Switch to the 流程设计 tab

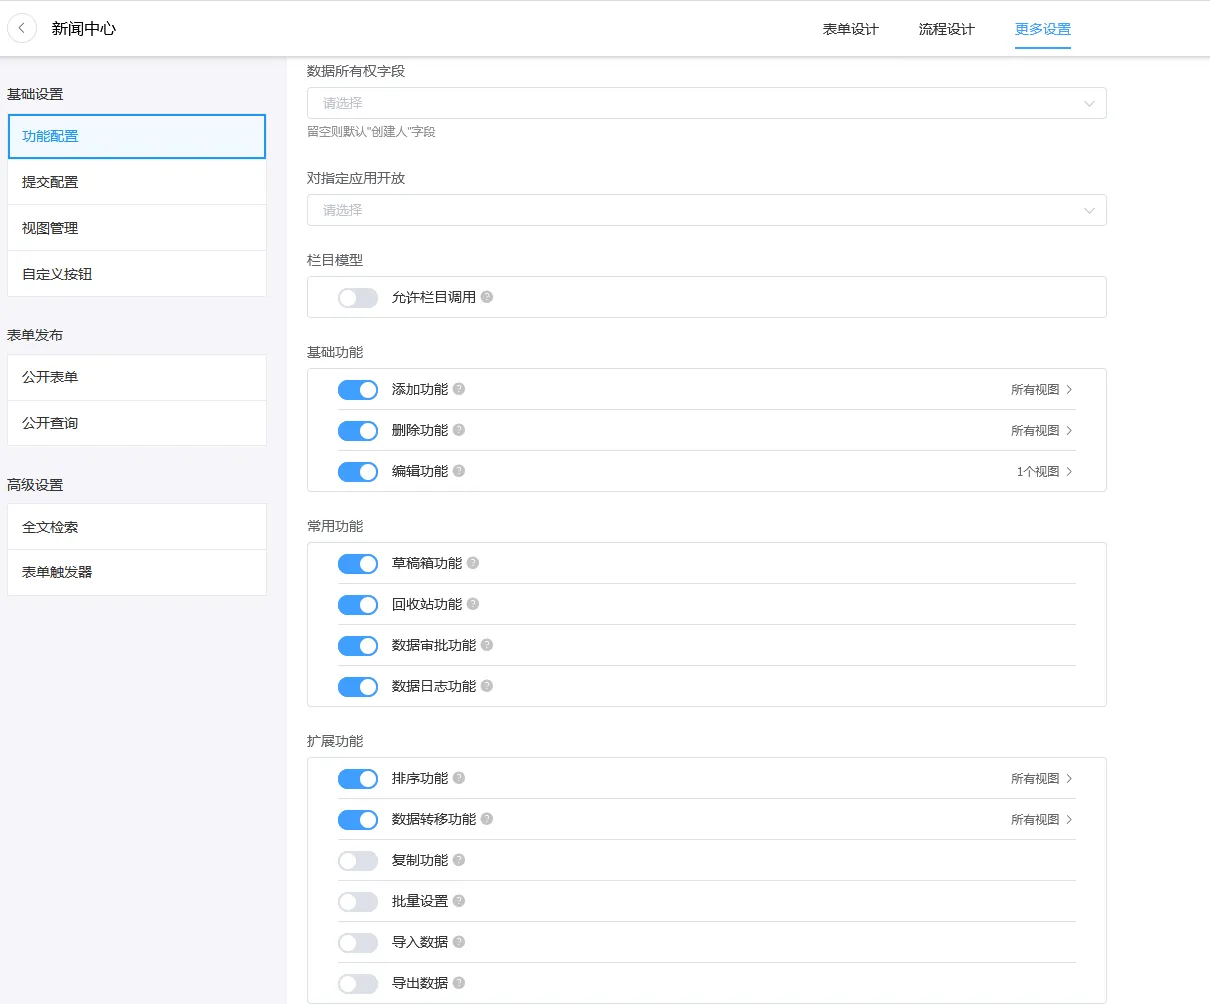click(x=944, y=29)
